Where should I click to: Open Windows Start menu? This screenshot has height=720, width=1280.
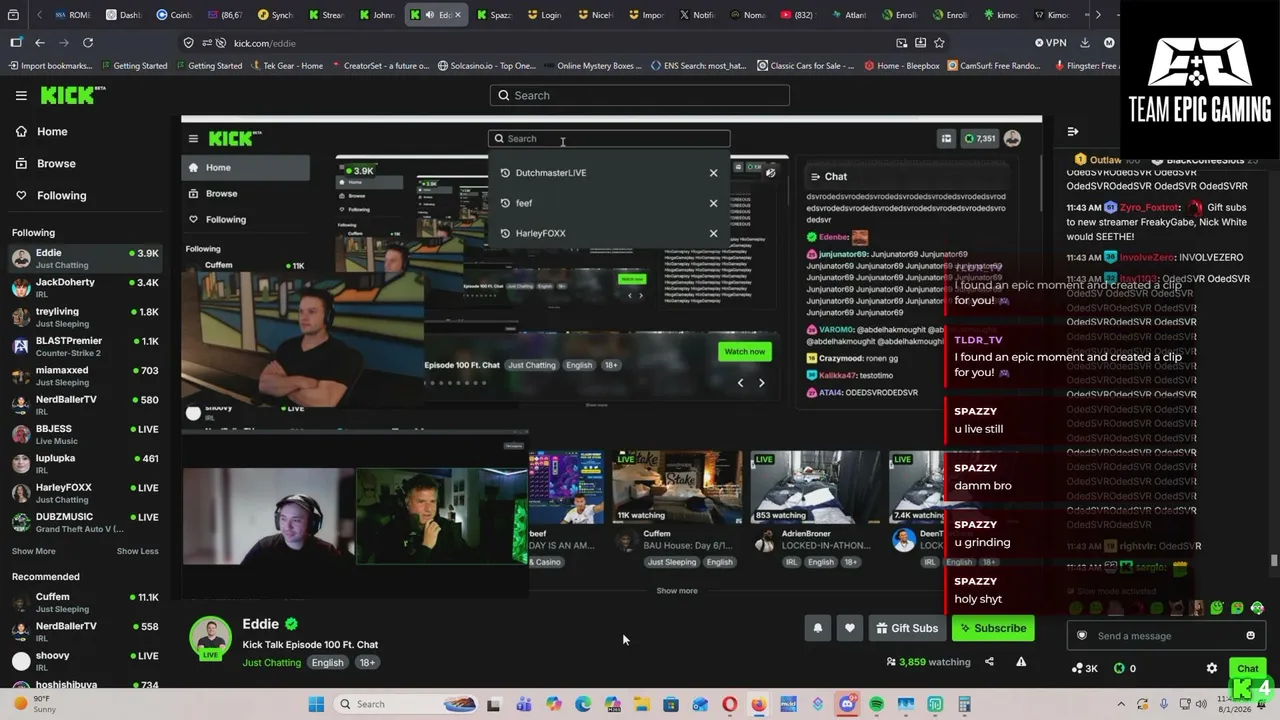316,704
